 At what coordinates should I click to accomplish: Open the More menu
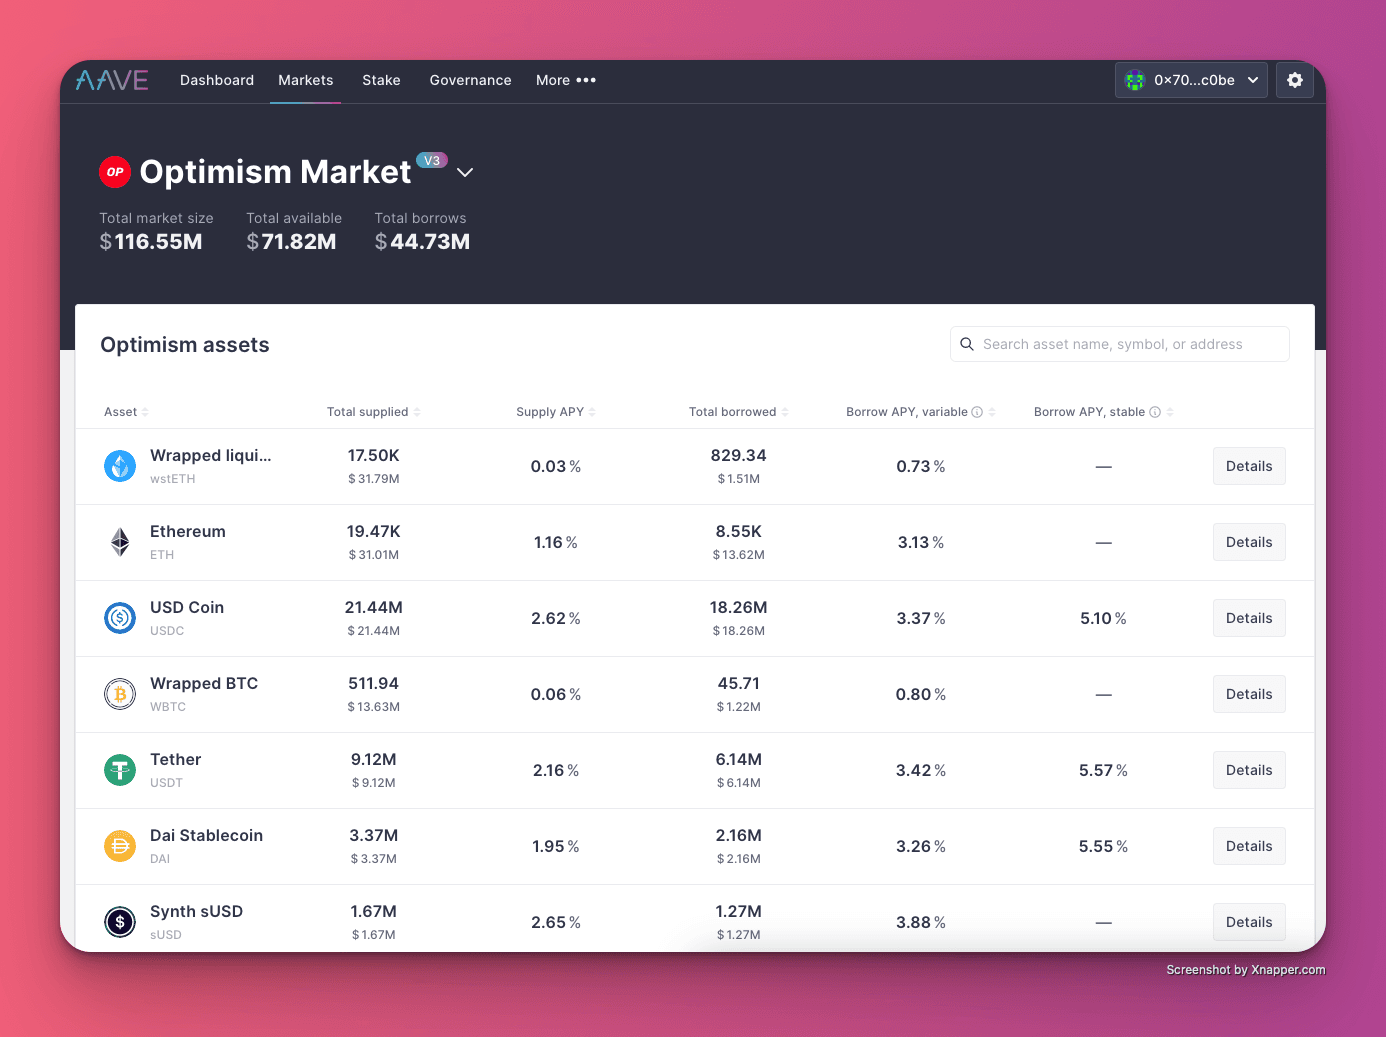(x=566, y=80)
